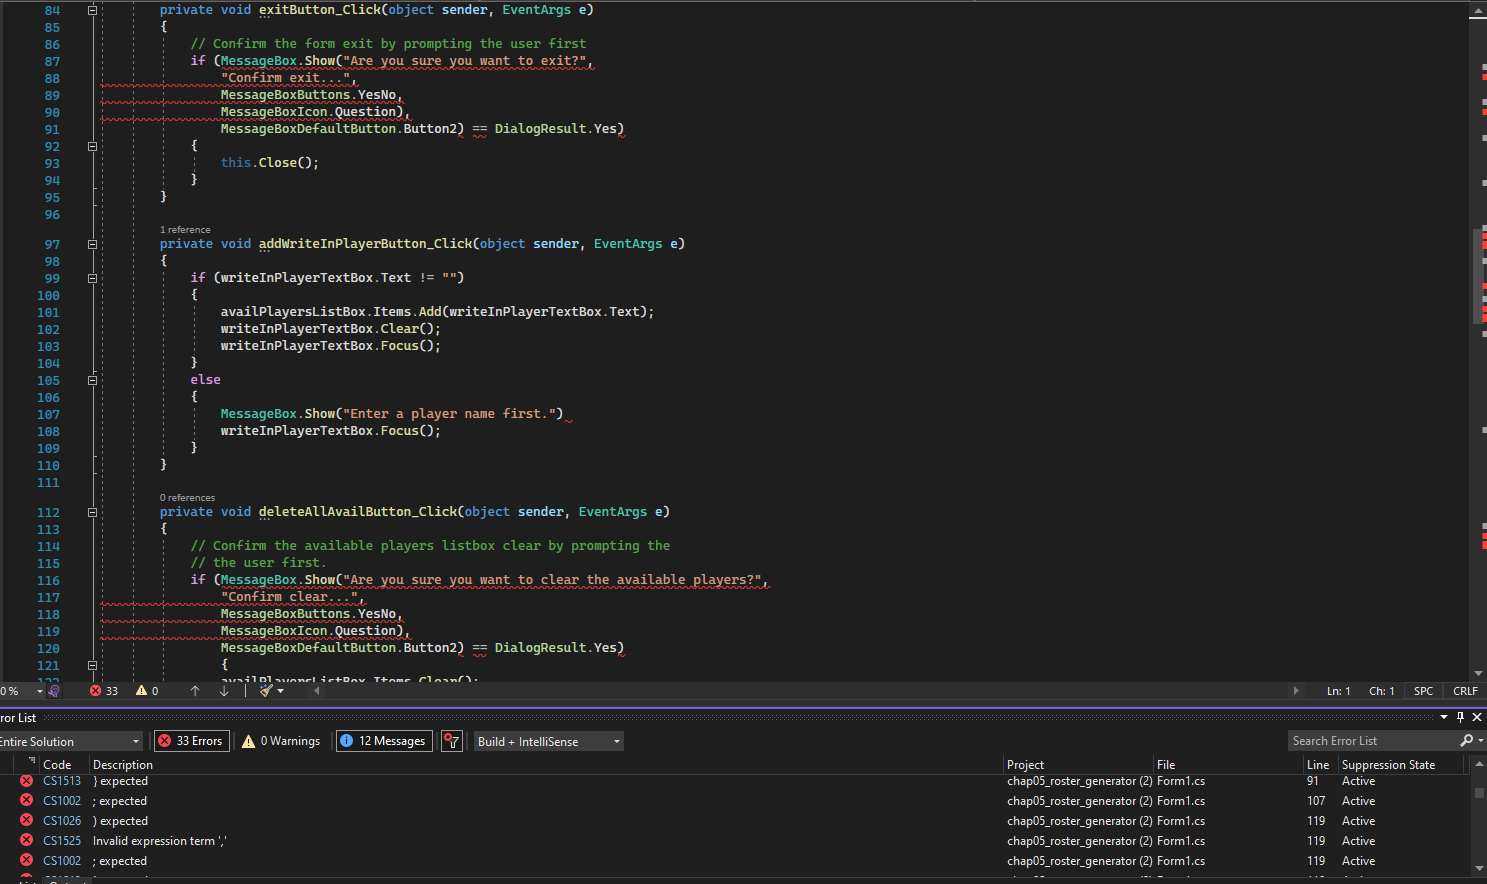Collapse the code block at line 121

pyautogui.click(x=92, y=665)
